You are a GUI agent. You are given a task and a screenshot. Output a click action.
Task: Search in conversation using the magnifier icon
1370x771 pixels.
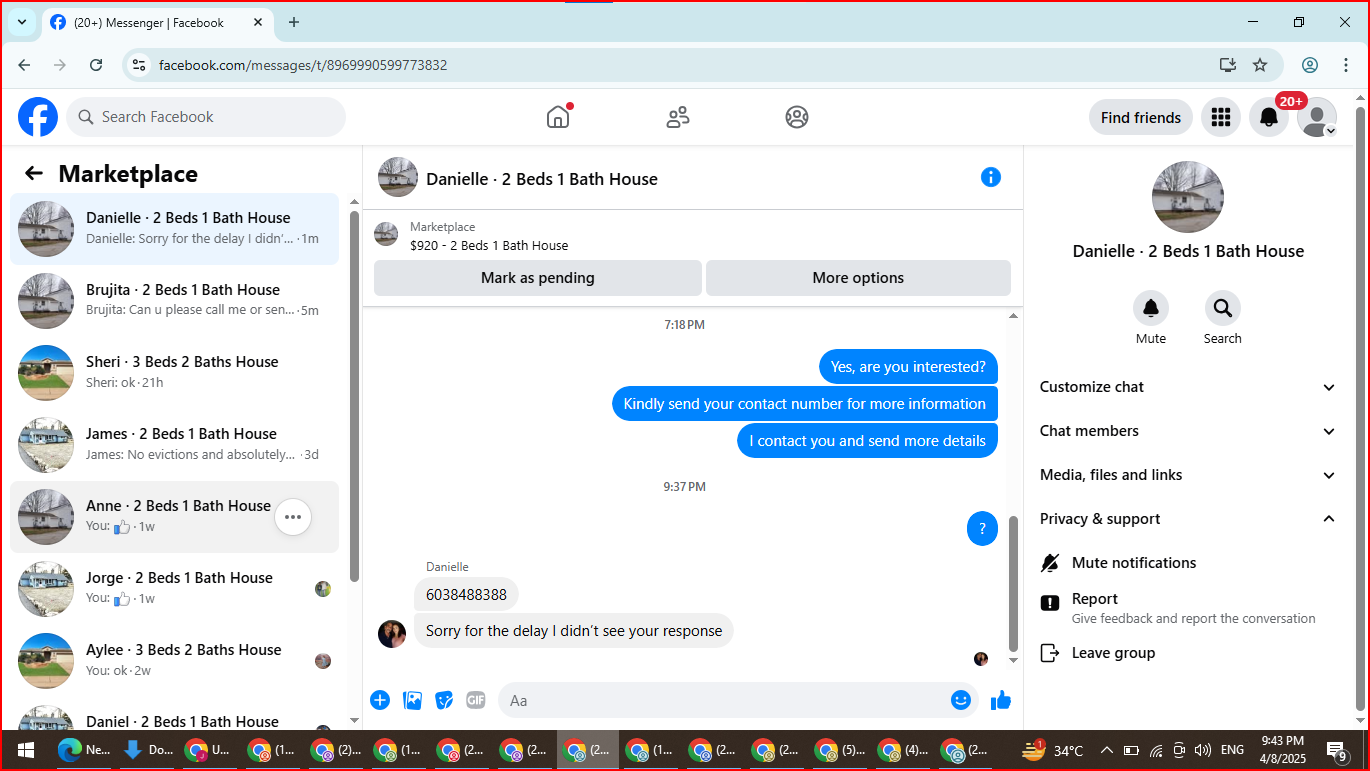click(1222, 308)
